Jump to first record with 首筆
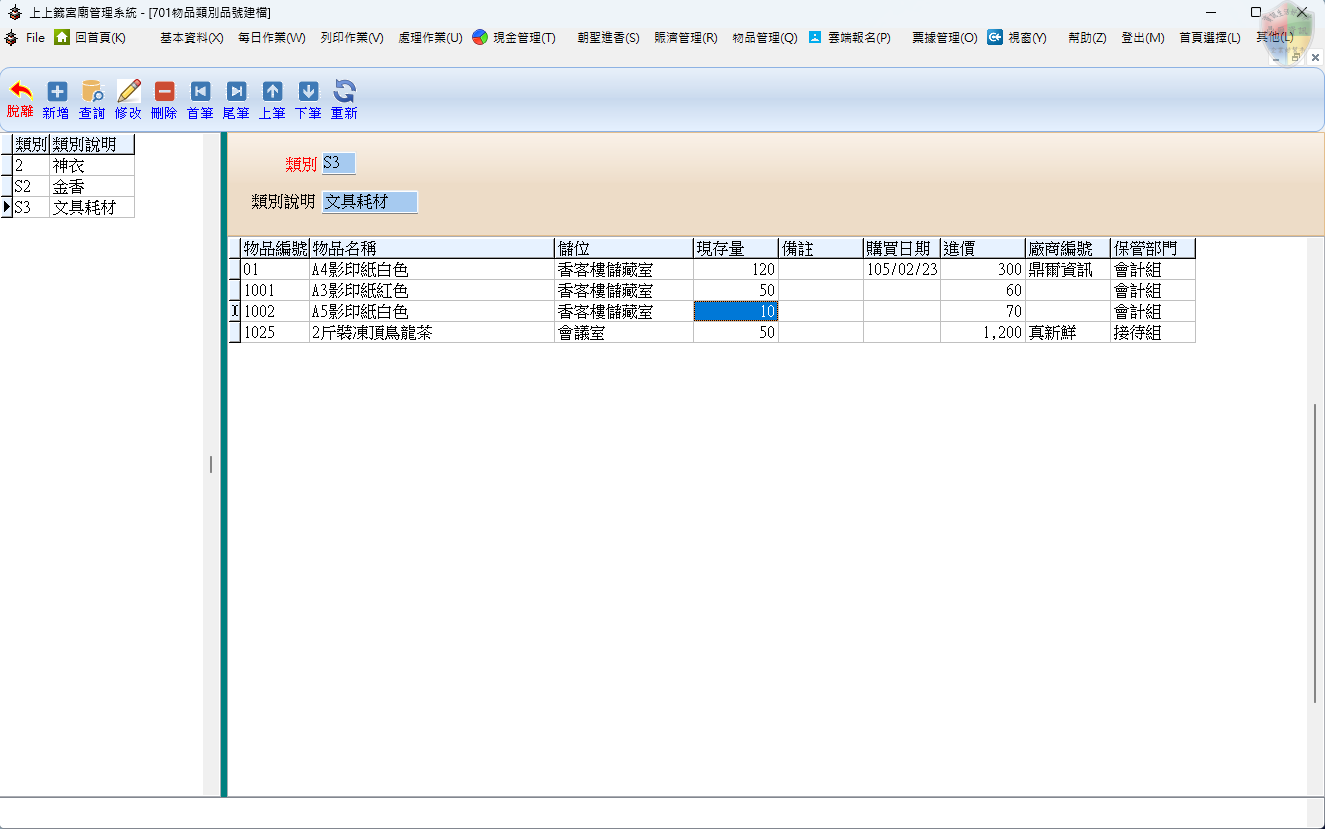1325x829 pixels. click(x=200, y=99)
